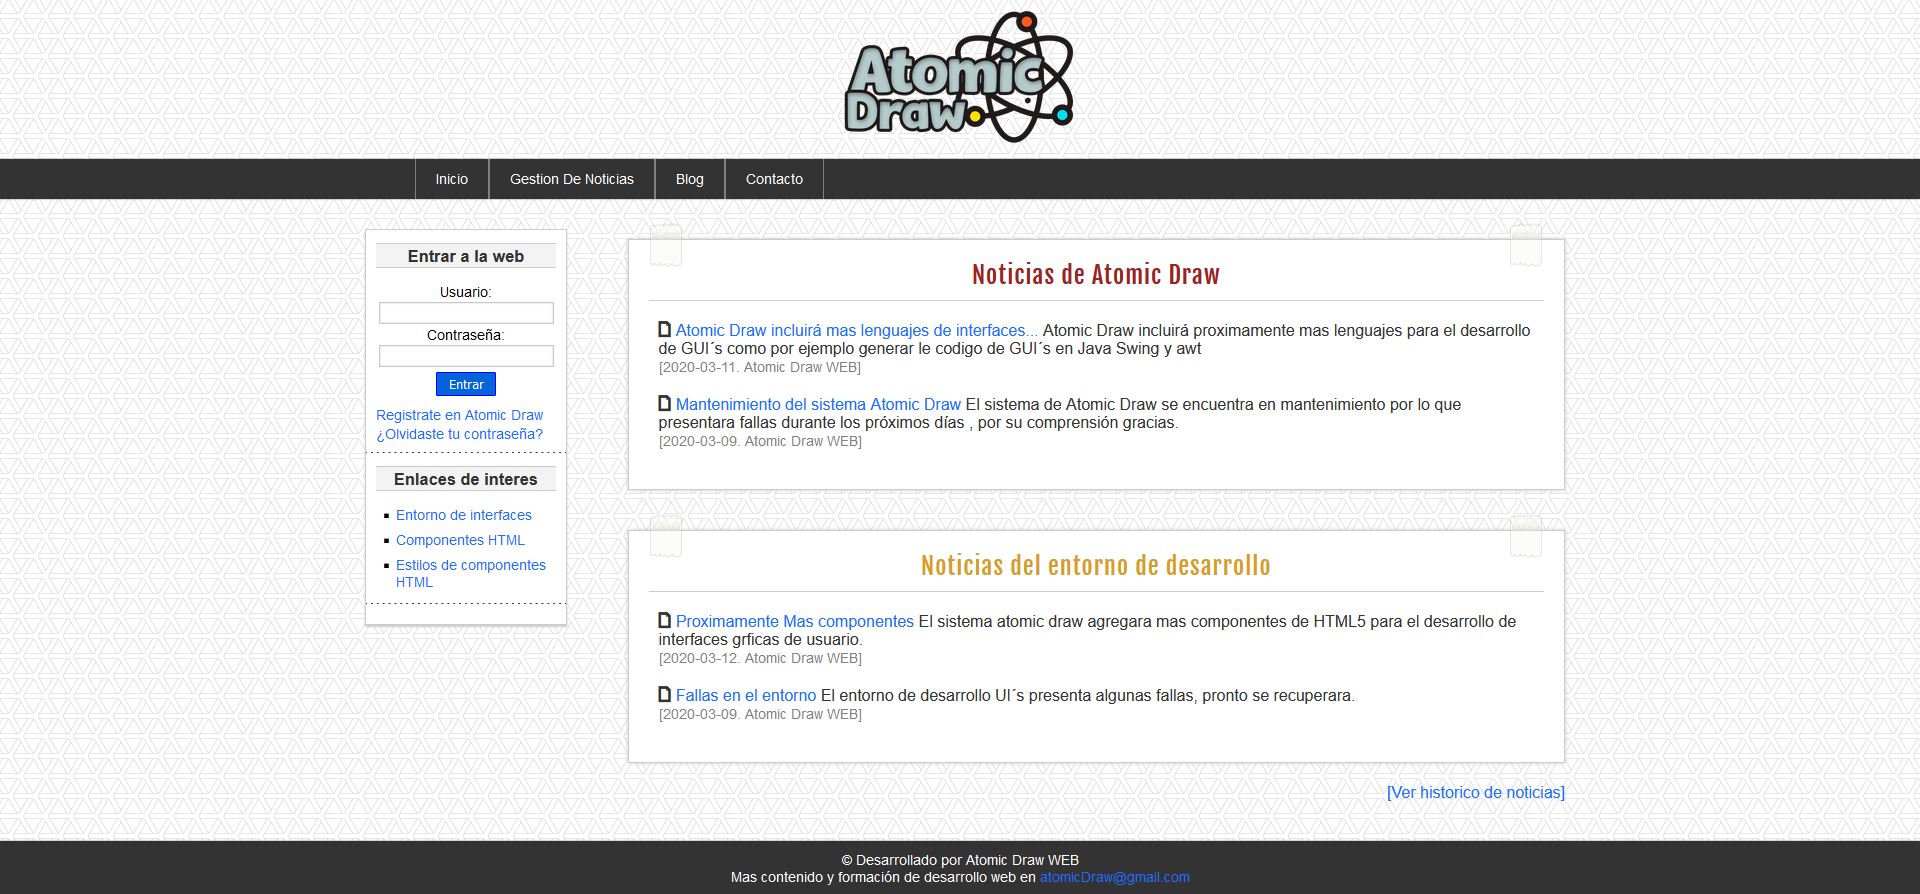This screenshot has width=1920, height=894.
Task: Open the 'Proximamente Mas componentes' news link
Action: pyautogui.click(x=795, y=621)
